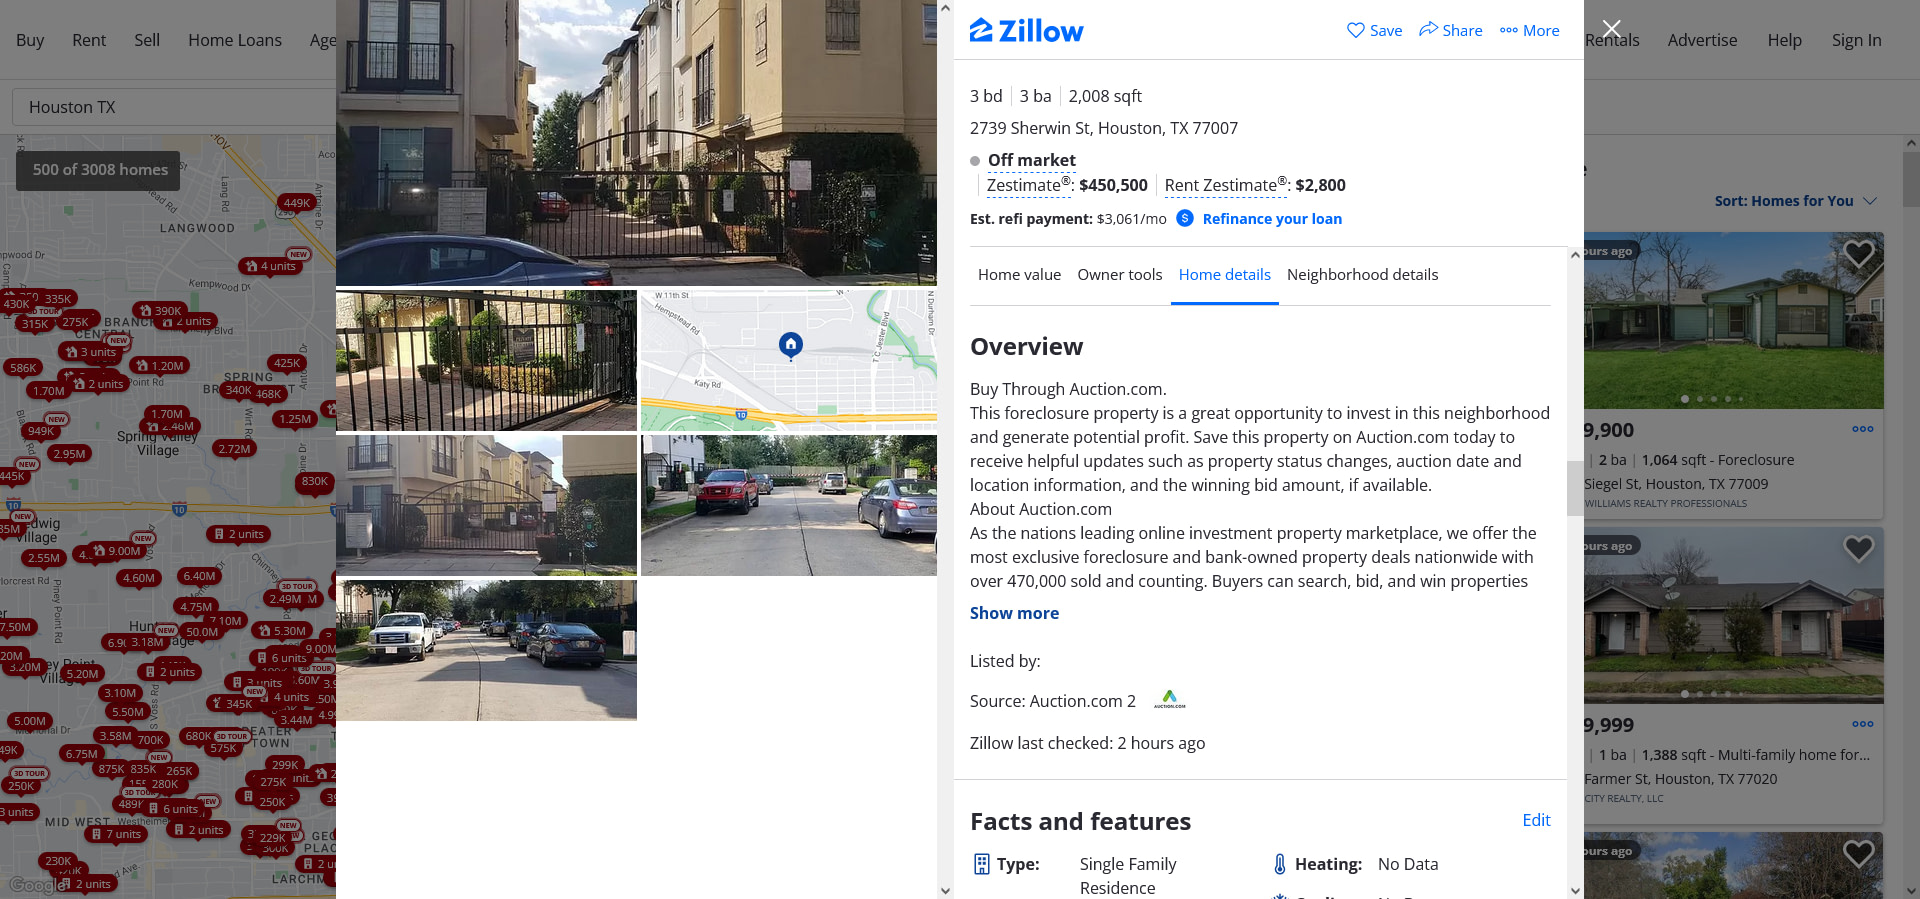Viewport: 1920px width, 899px height.
Task: Switch to the Neighborhood details tab
Action: (1362, 275)
